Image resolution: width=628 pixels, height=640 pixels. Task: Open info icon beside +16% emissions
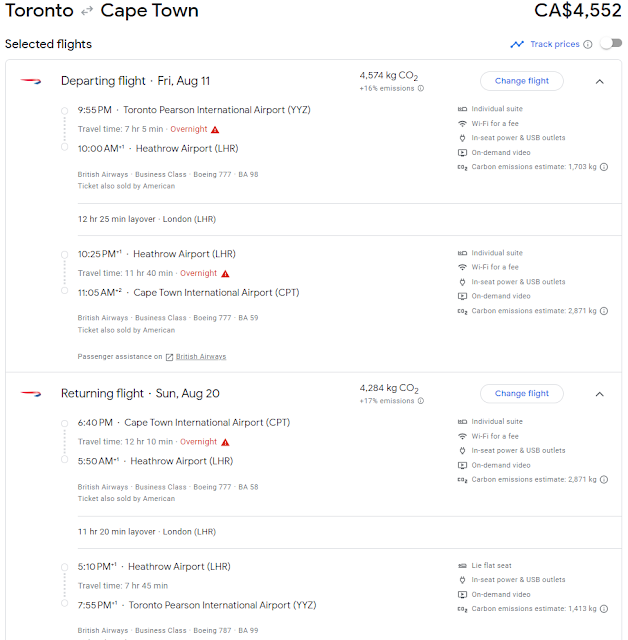(421, 88)
